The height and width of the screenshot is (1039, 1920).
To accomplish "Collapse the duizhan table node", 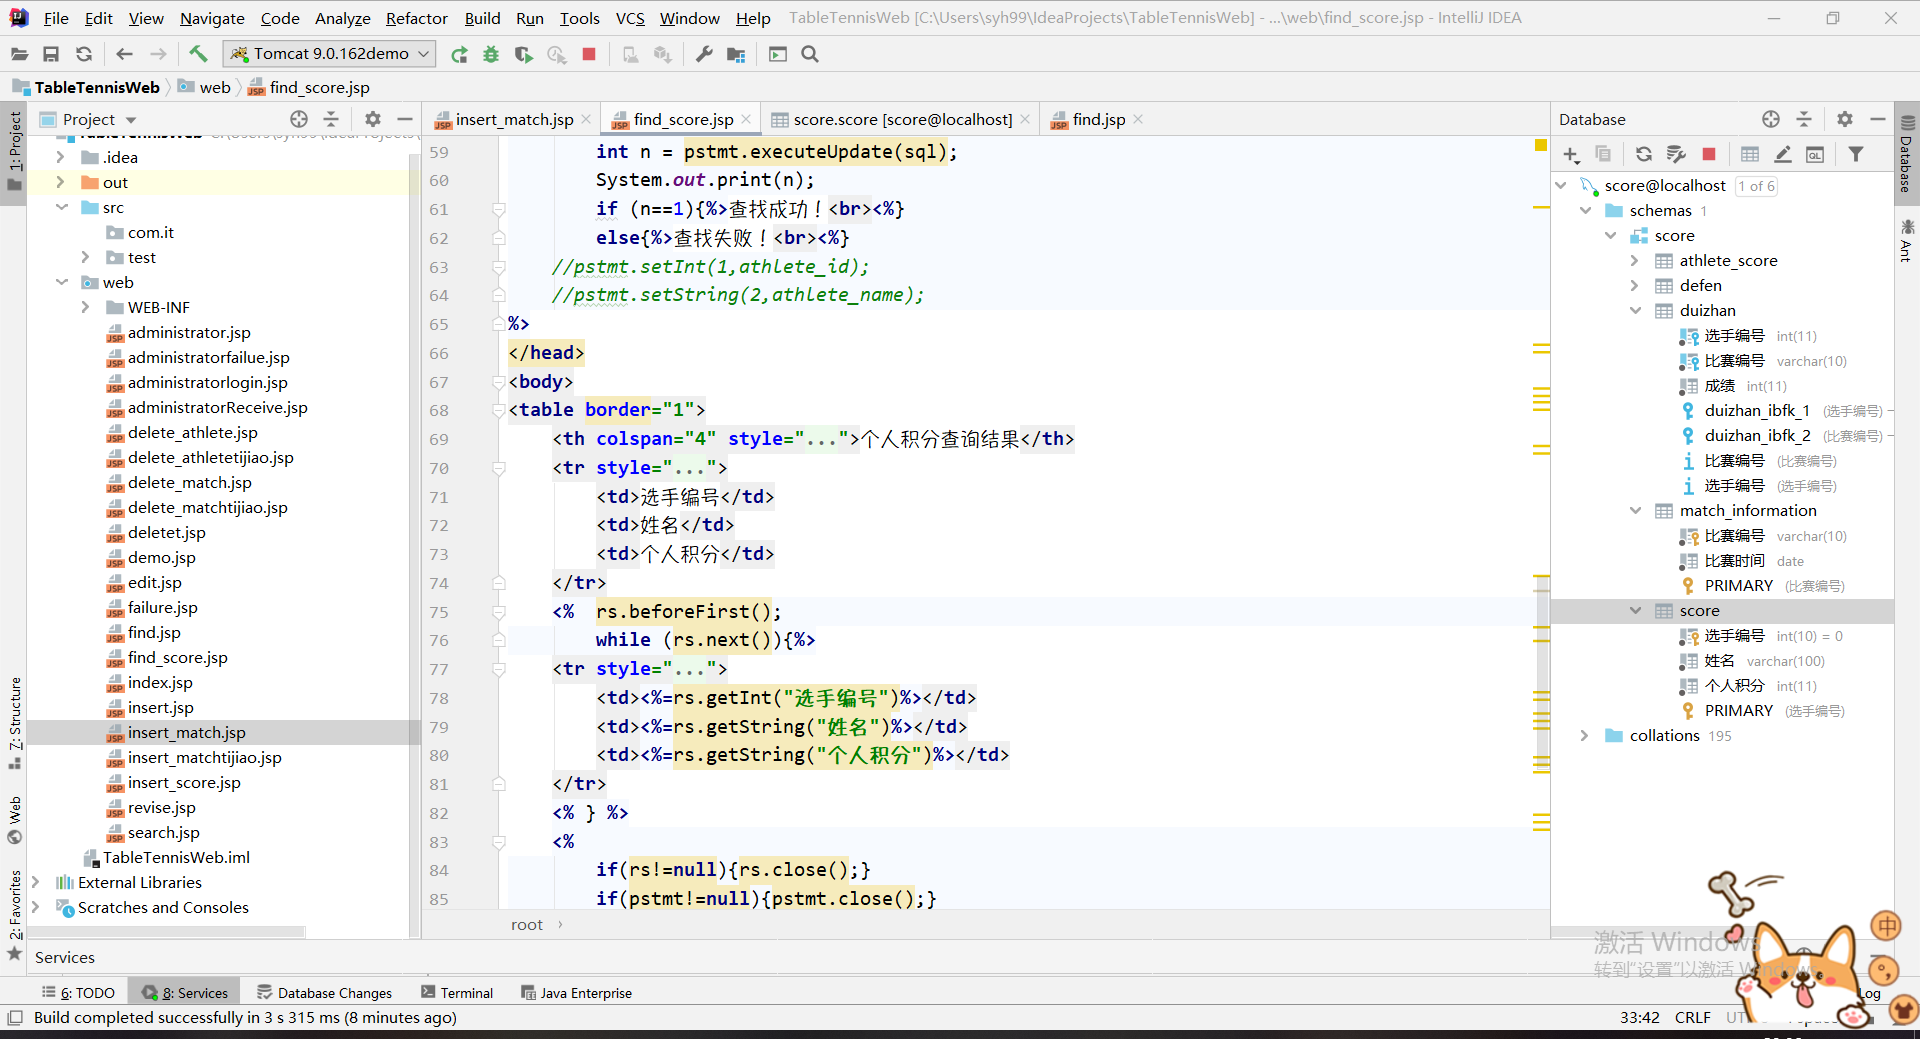I will pyautogui.click(x=1636, y=310).
